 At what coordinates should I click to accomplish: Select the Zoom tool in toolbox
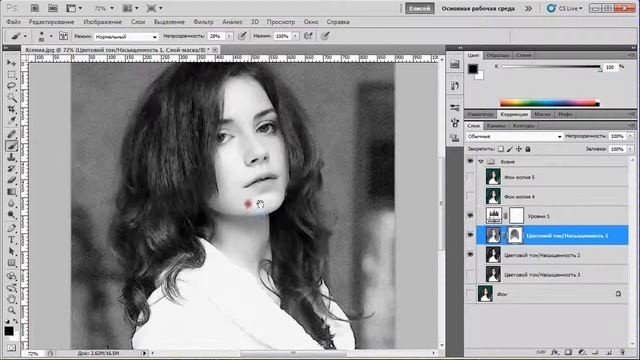tap(11, 311)
